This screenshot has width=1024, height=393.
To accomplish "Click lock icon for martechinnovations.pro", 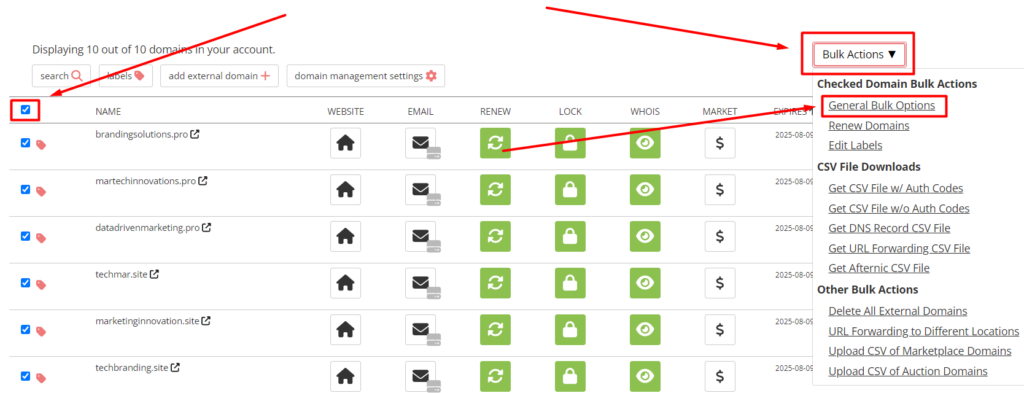I will [570, 190].
